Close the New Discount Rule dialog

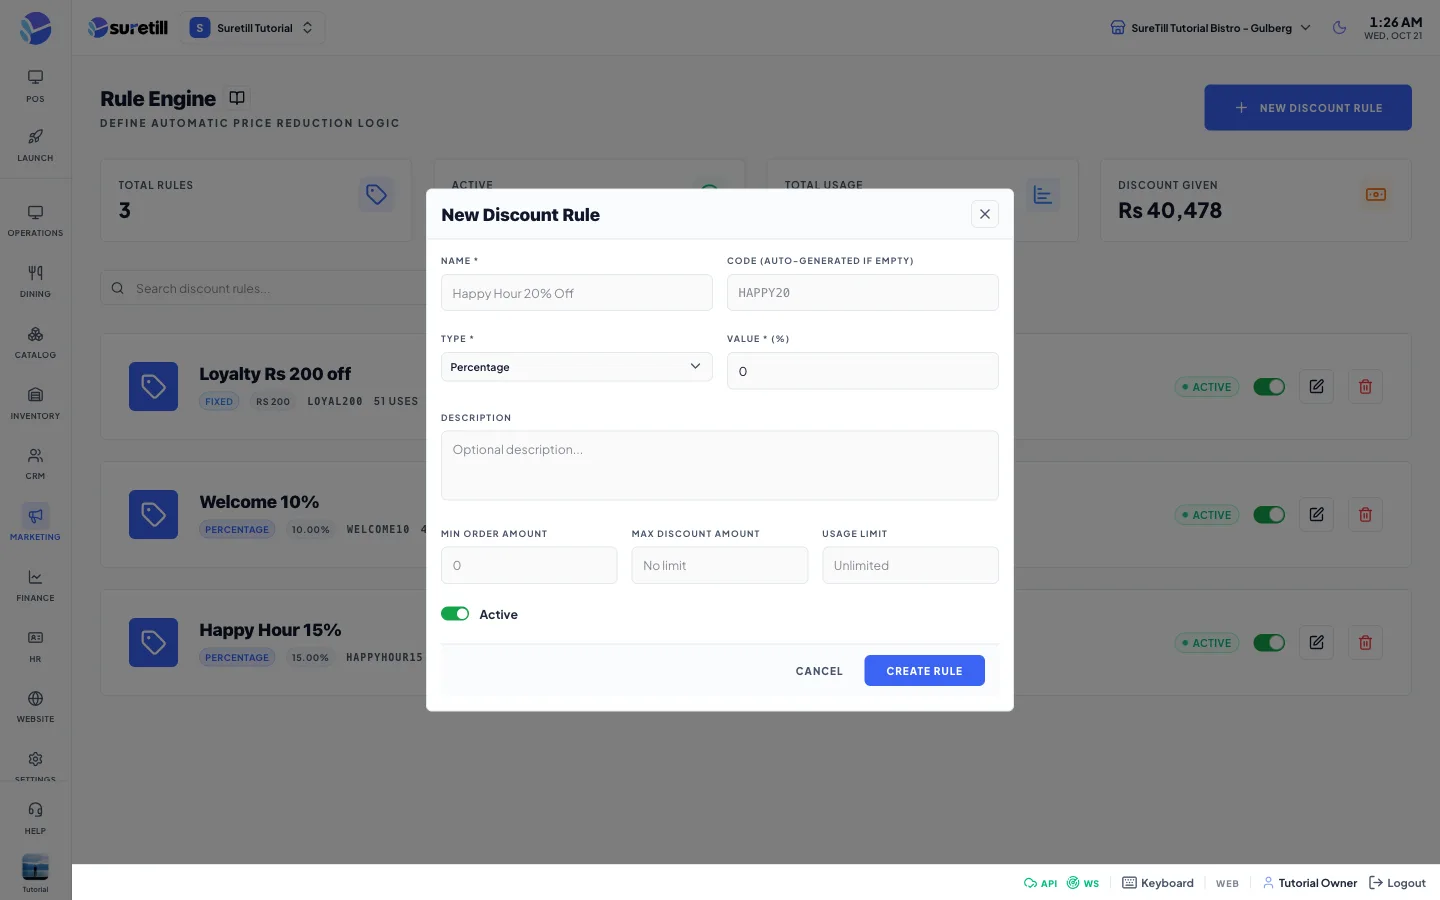click(985, 214)
